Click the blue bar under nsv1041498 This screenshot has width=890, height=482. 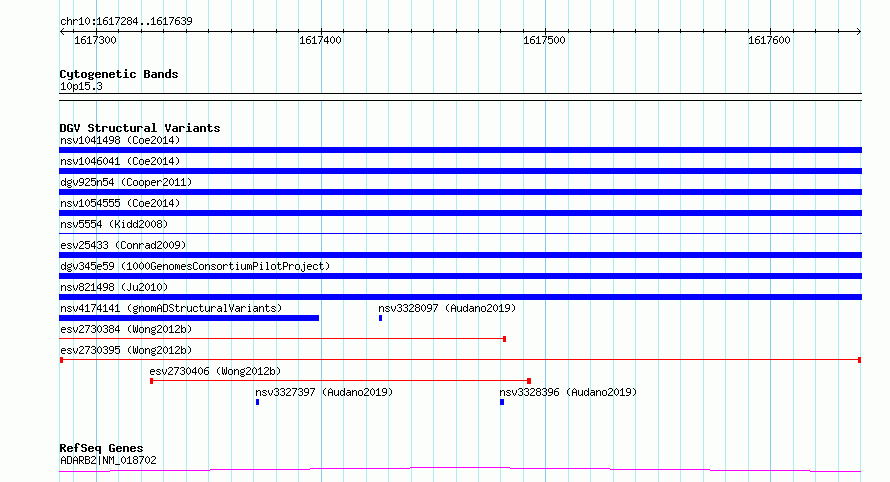tap(460, 150)
